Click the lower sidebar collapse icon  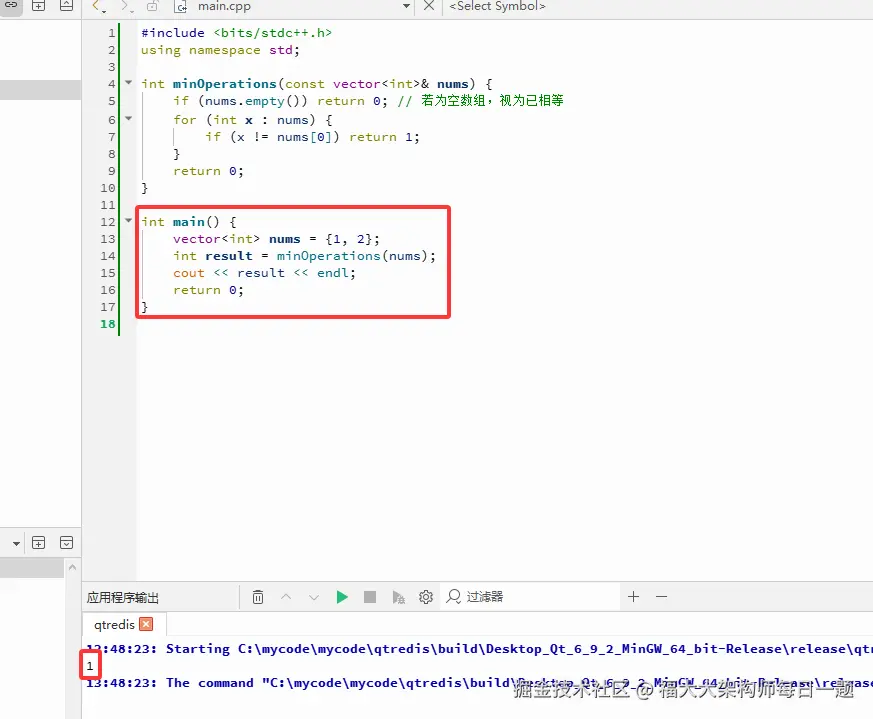click(x=66, y=543)
